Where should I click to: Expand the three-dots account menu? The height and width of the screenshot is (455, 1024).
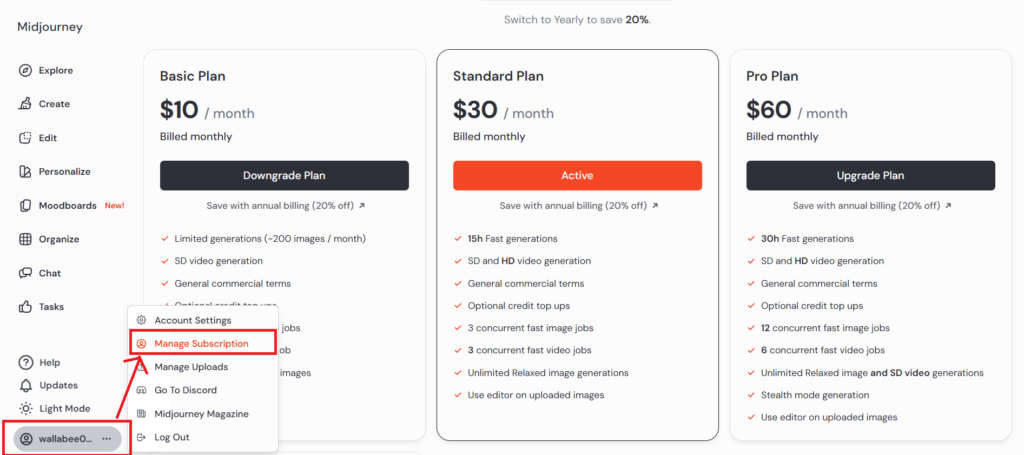(106, 439)
